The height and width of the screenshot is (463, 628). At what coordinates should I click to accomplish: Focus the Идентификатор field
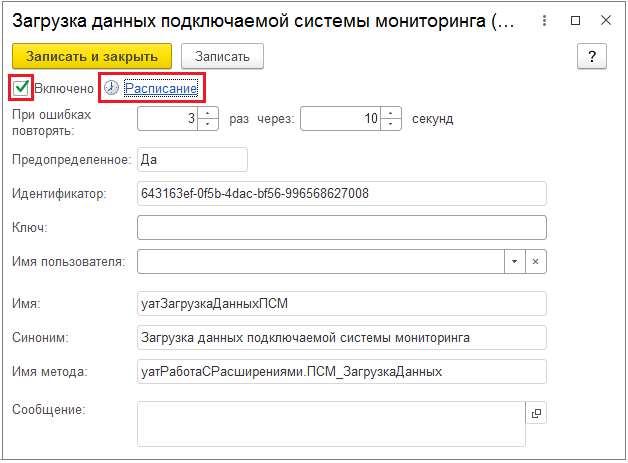(x=341, y=193)
